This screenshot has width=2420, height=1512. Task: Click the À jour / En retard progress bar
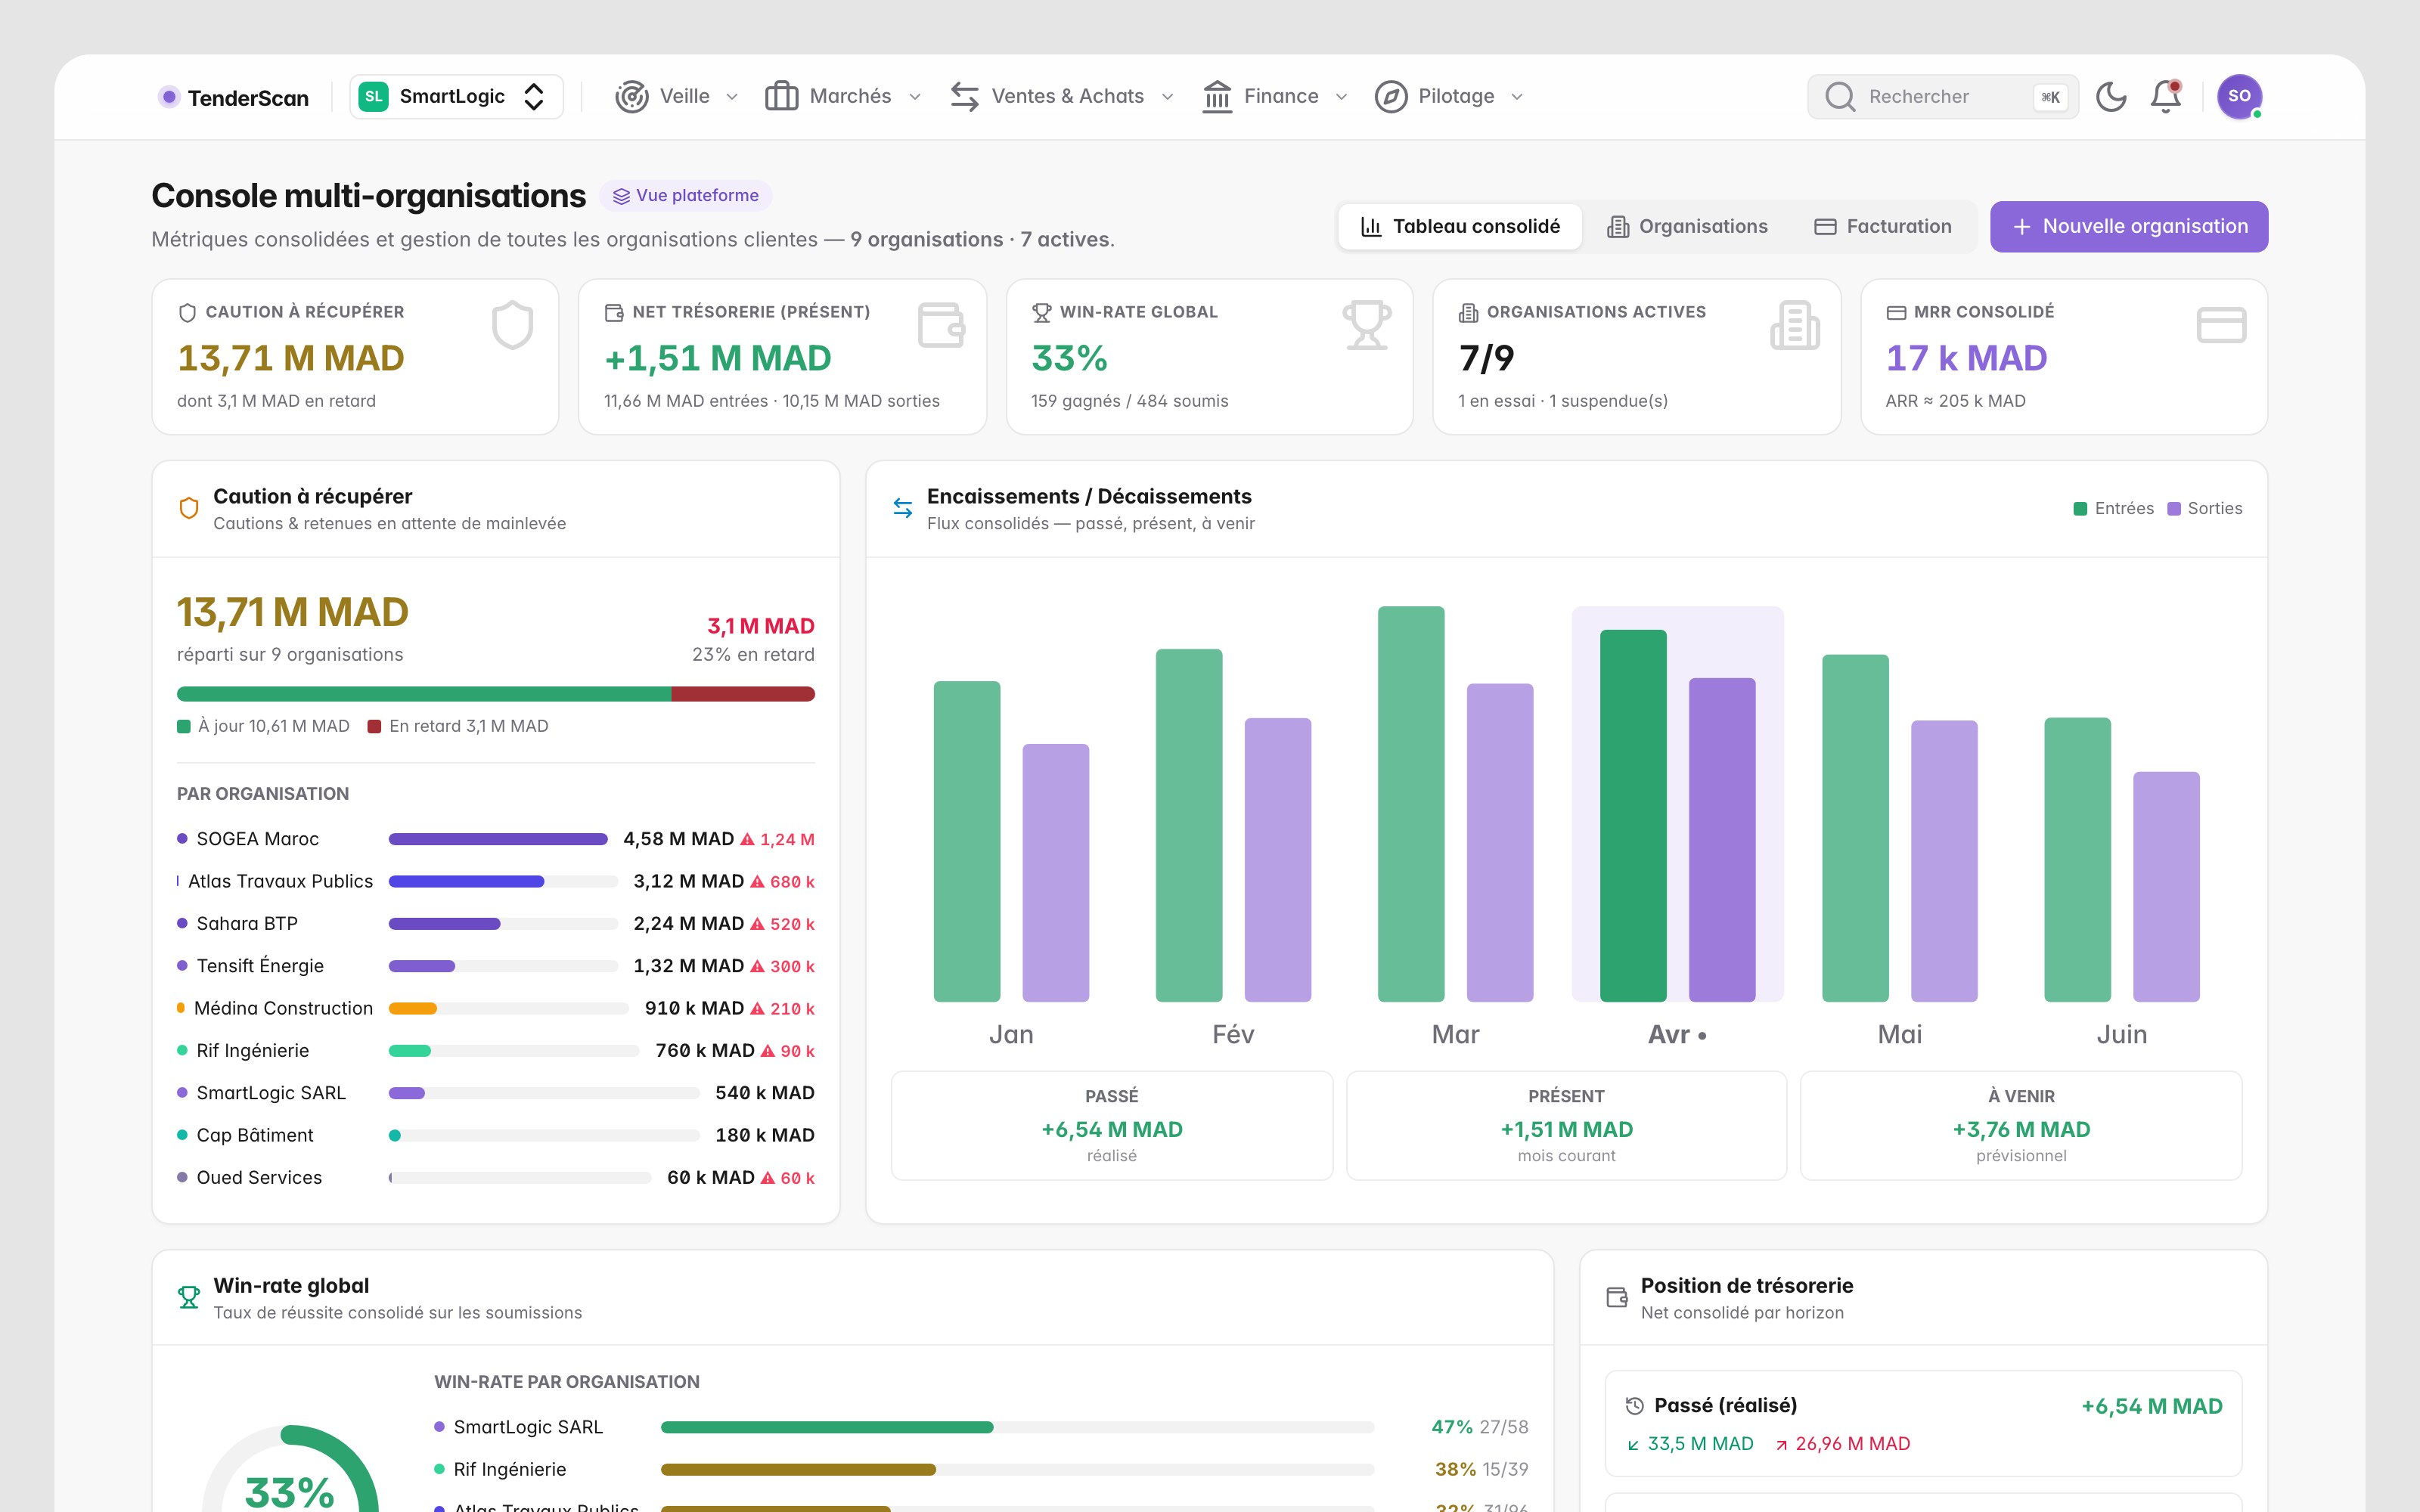pyautogui.click(x=496, y=694)
